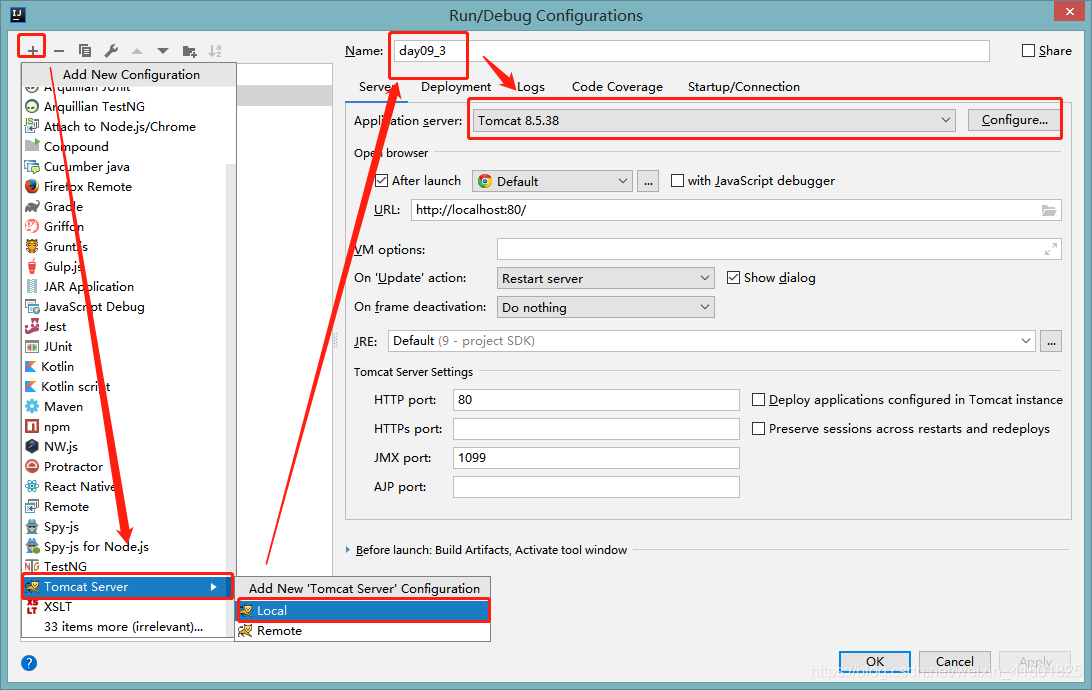This screenshot has width=1092, height=690.
Task: Enable Preserve sessions across restarts checkbox
Action: [758, 429]
